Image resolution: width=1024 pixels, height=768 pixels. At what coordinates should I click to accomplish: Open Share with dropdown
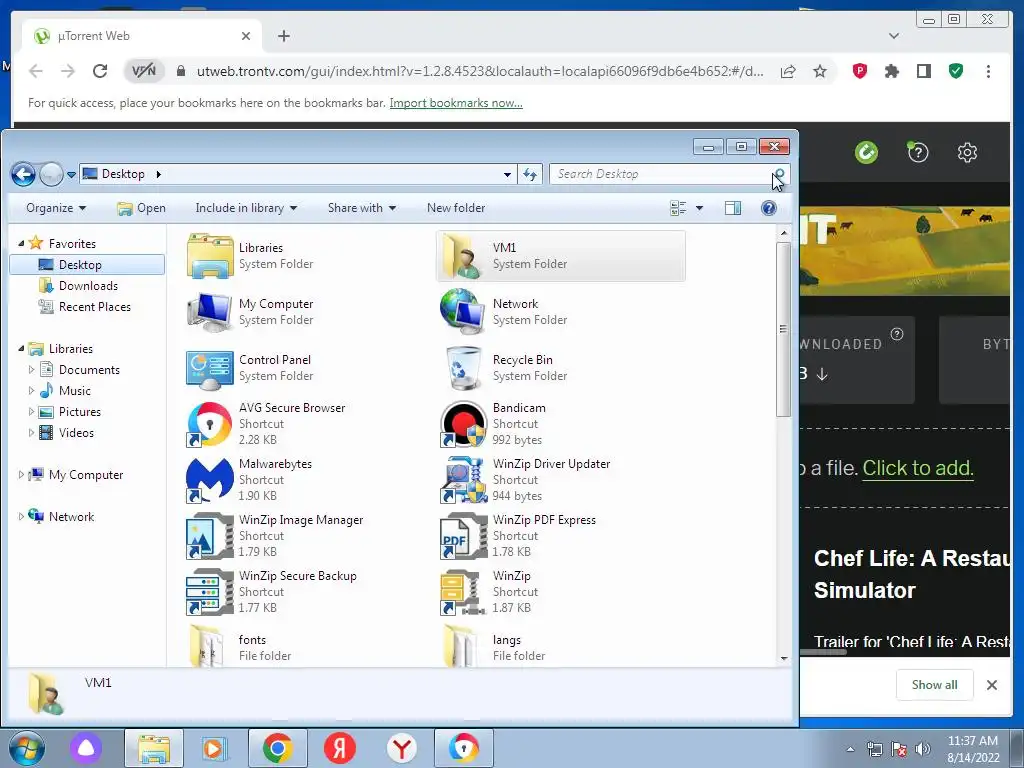pyautogui.click(x=362, y=208)
